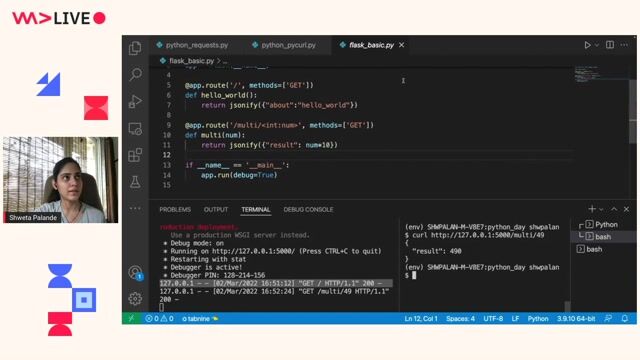This screenshot has height=360, width=640.
Task: Switch to the python_requests.py tab
Action: [x=192, y=45]
